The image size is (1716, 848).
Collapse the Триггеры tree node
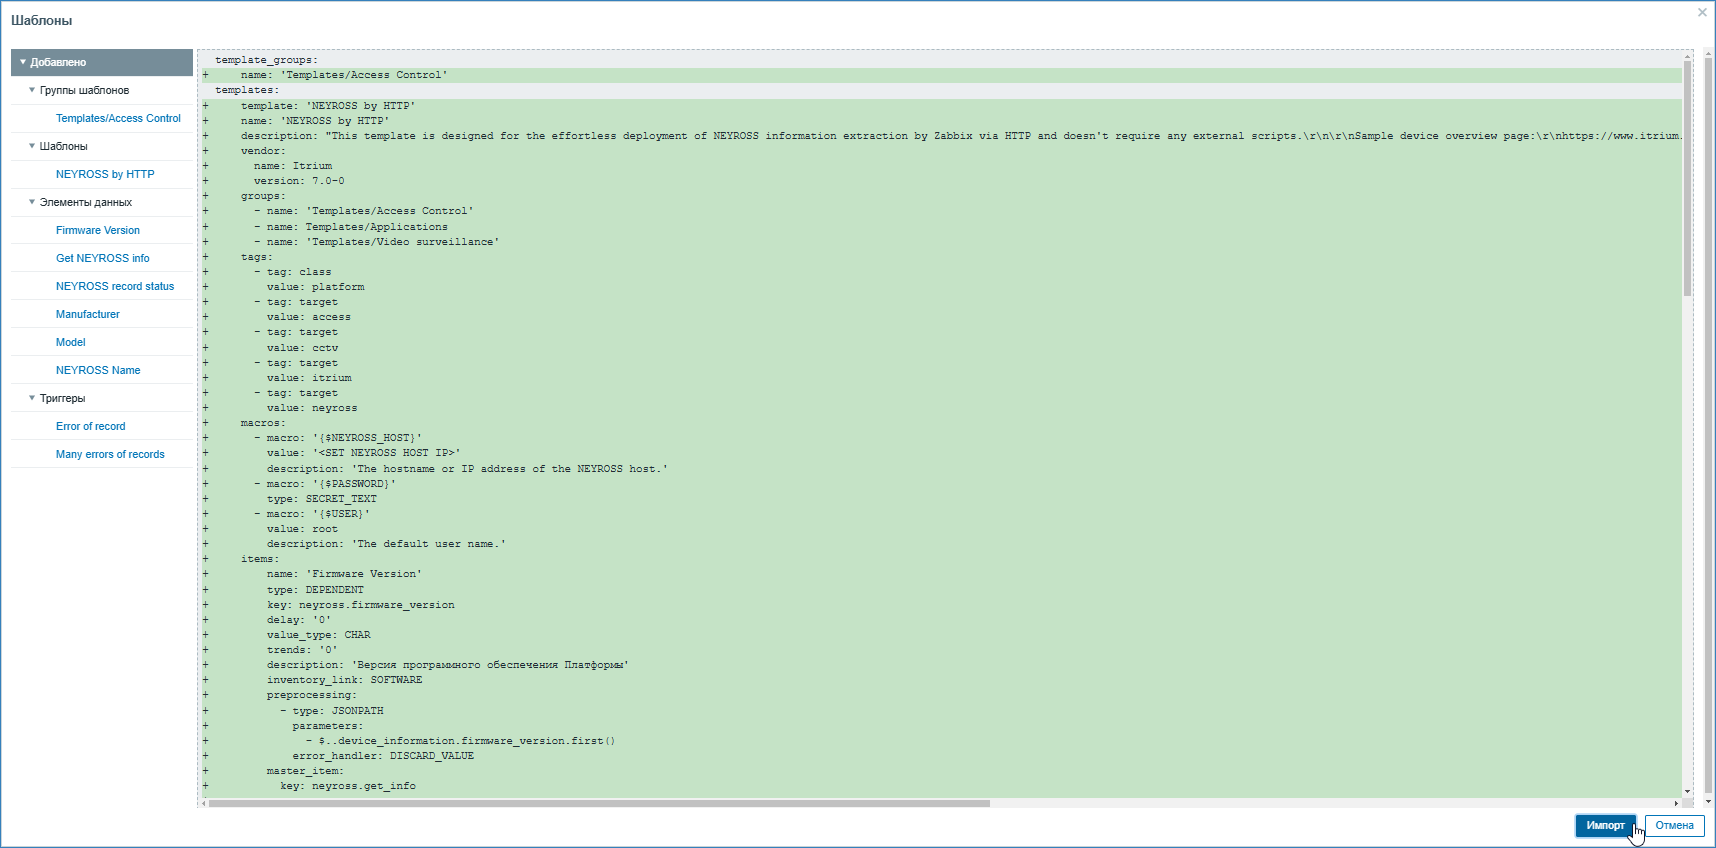(x=32, y=398)
